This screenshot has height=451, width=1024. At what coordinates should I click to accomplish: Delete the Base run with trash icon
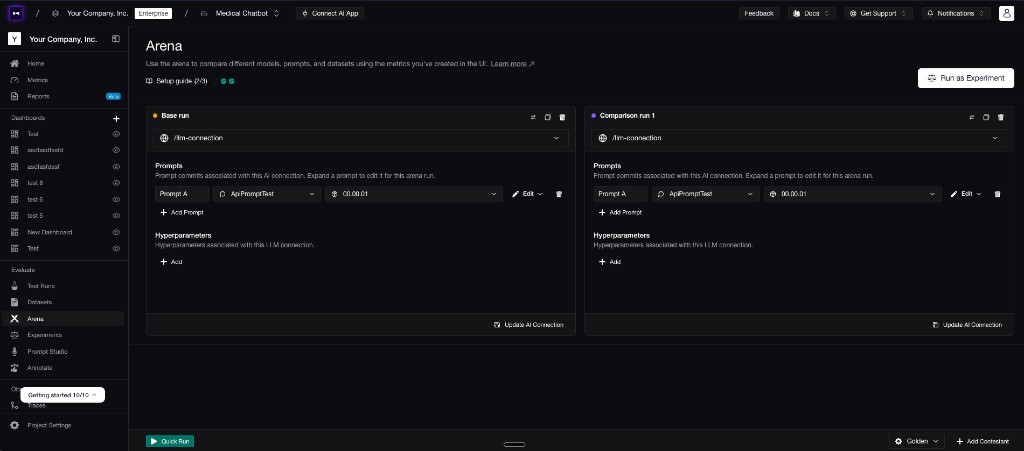point(562,117)
